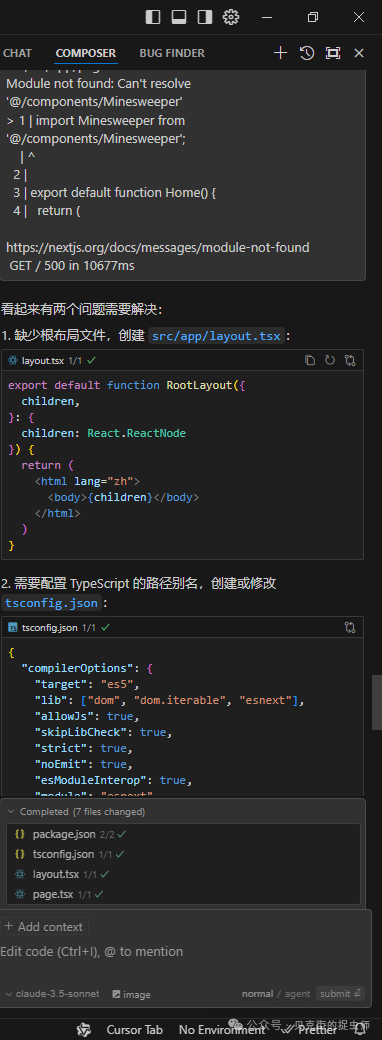382x1040 pixels.
Task: Switch to the CHAT tab
Action: point(17,53)
